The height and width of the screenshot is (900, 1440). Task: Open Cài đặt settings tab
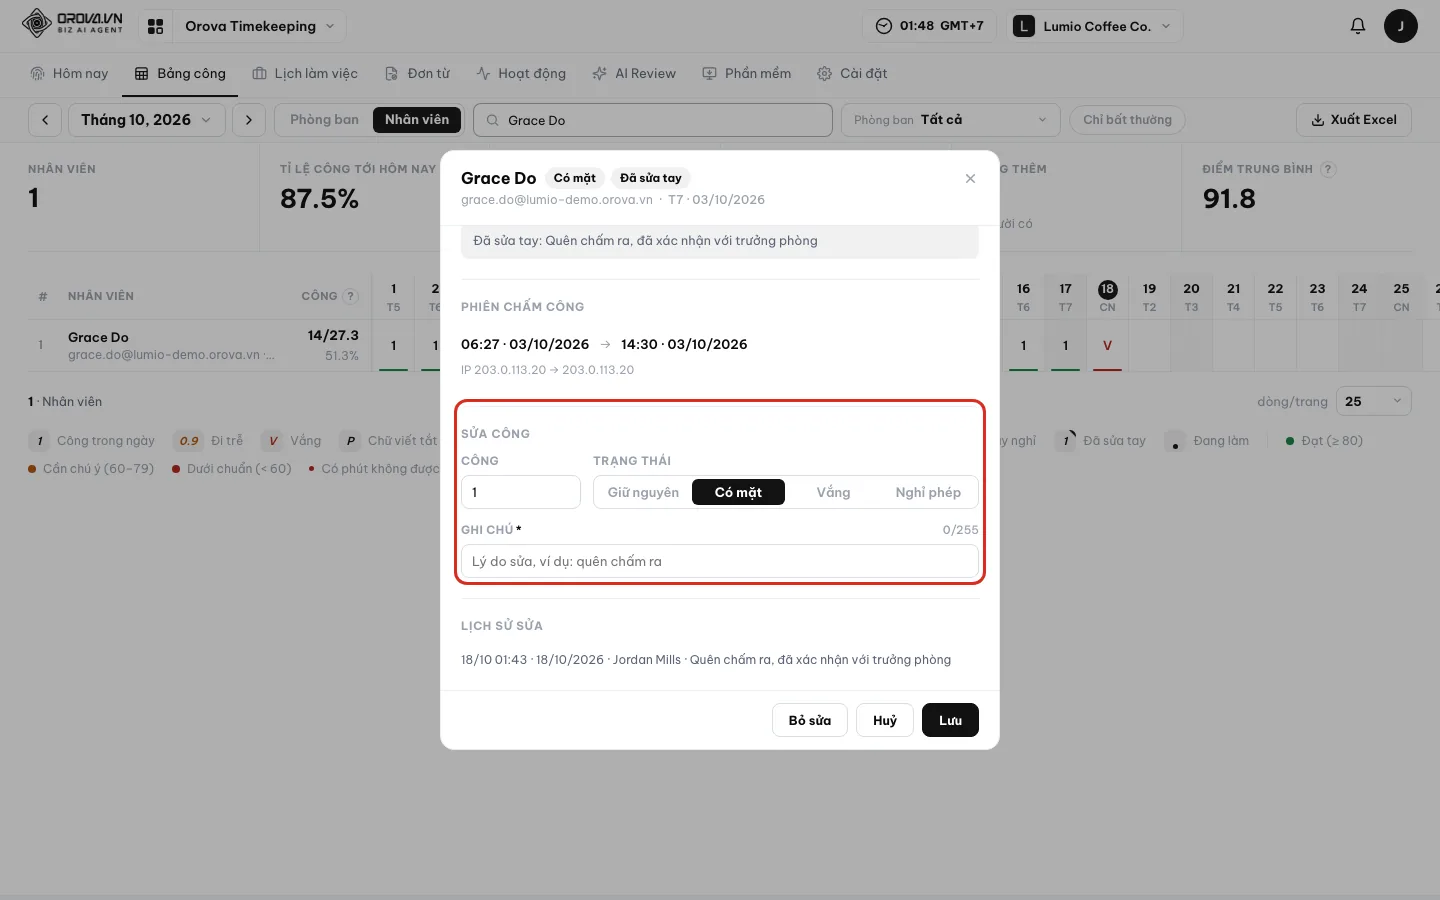tap(852, 73)
